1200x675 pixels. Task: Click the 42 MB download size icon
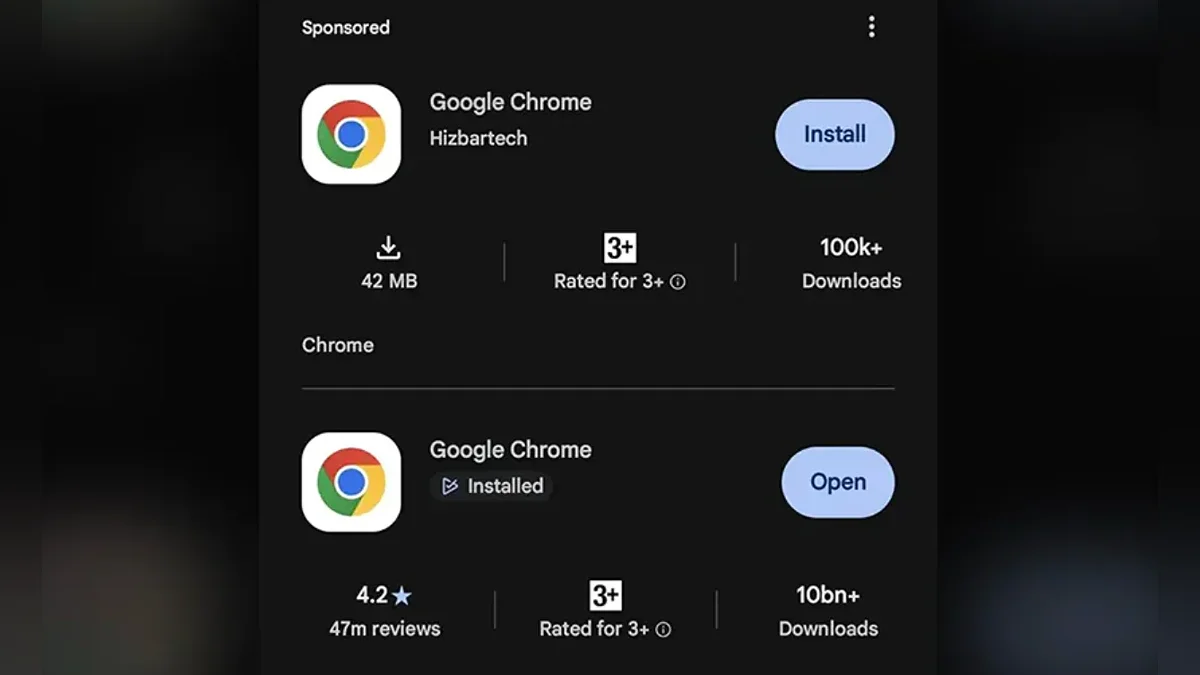[388, 248]
